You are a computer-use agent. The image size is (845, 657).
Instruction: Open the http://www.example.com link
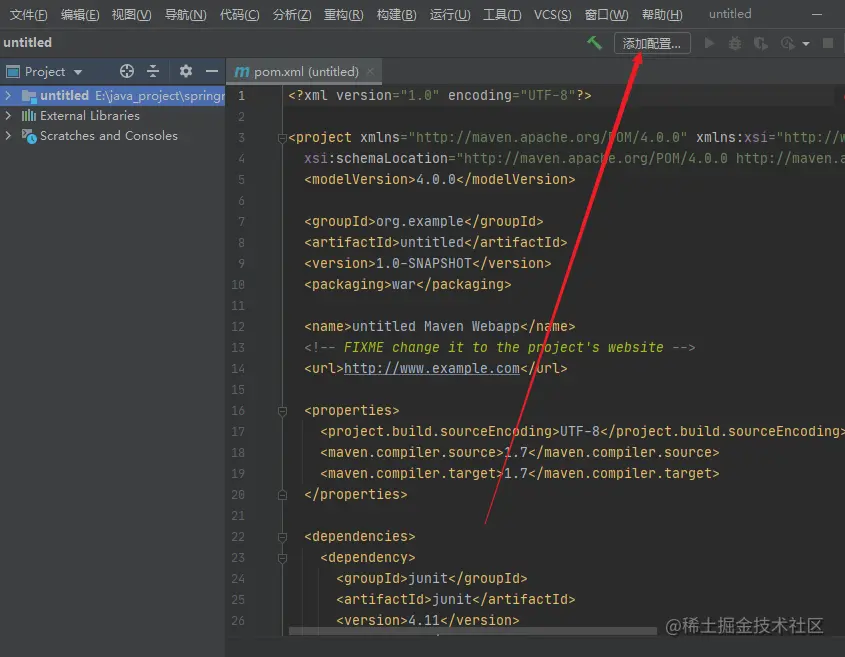click(432, 368)
